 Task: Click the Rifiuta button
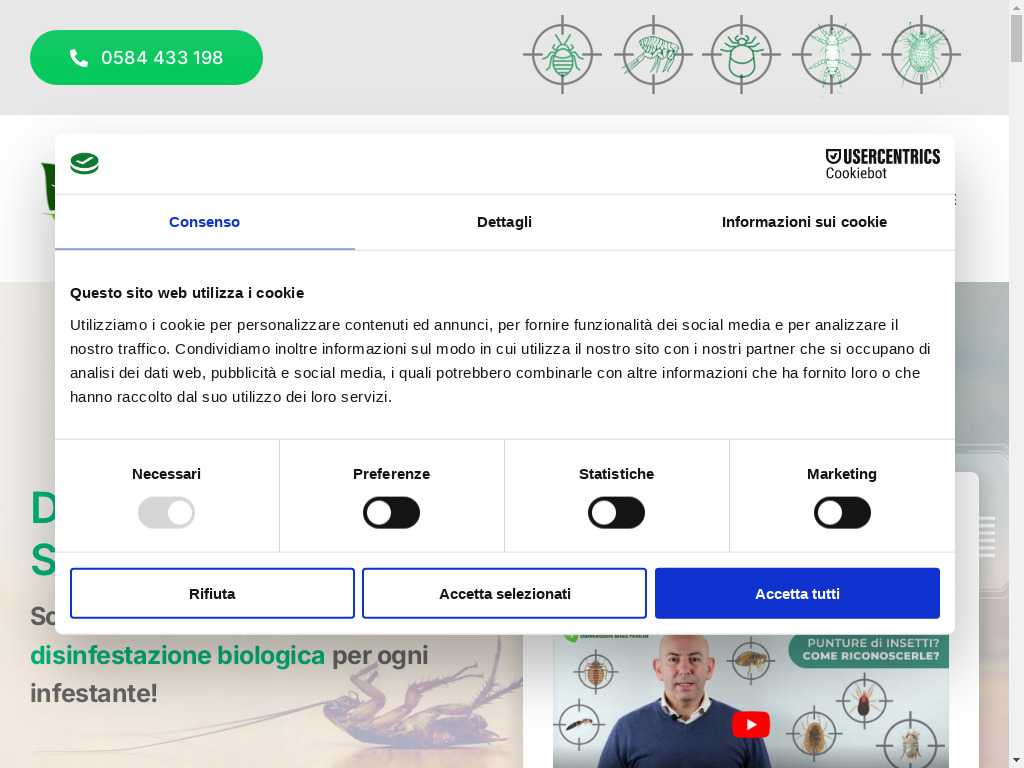(x=212, y=593)
